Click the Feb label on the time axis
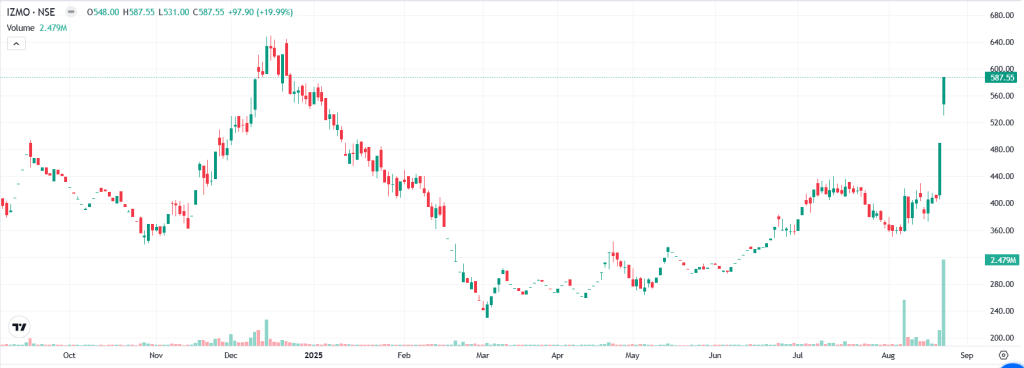 point(404,356)
